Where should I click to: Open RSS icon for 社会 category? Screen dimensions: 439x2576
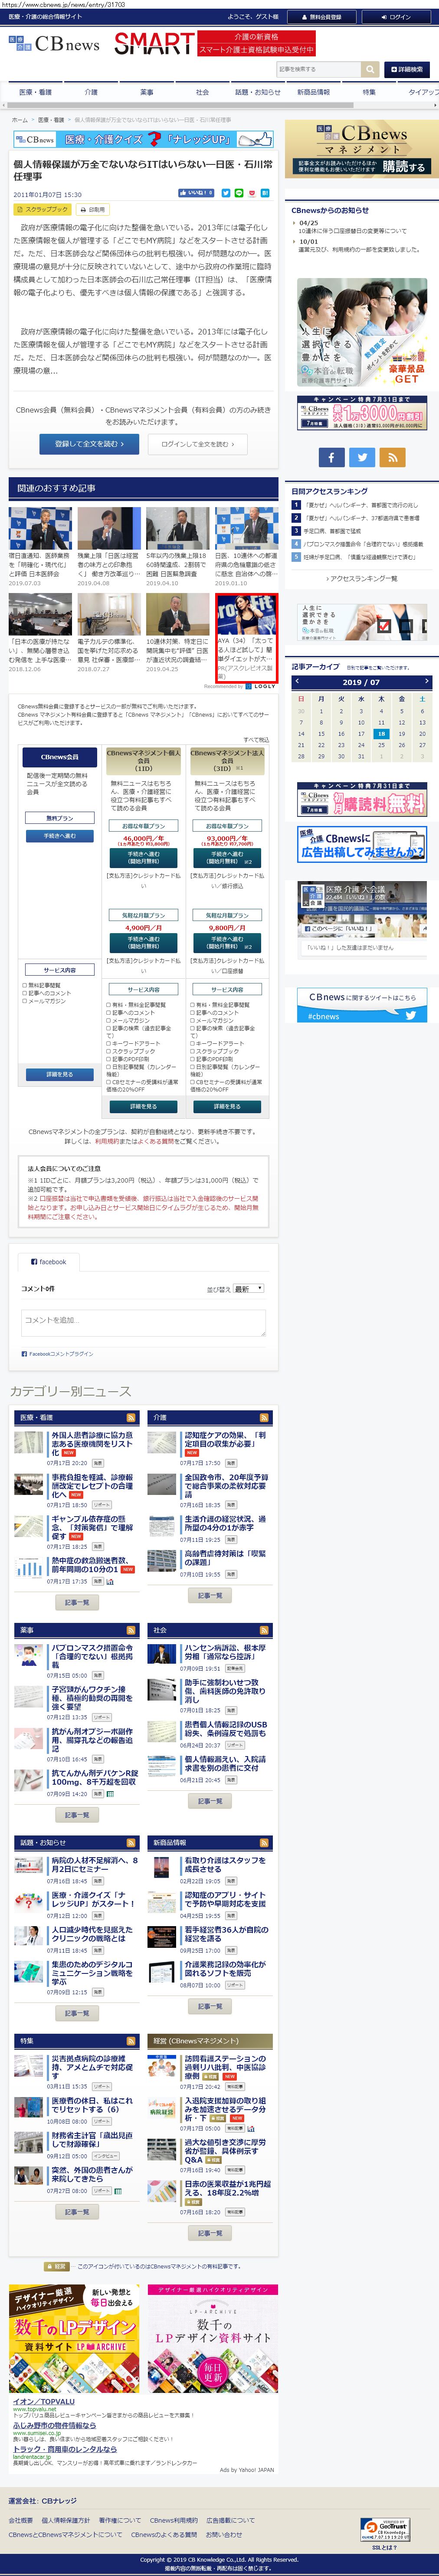tap(264, 1630)
